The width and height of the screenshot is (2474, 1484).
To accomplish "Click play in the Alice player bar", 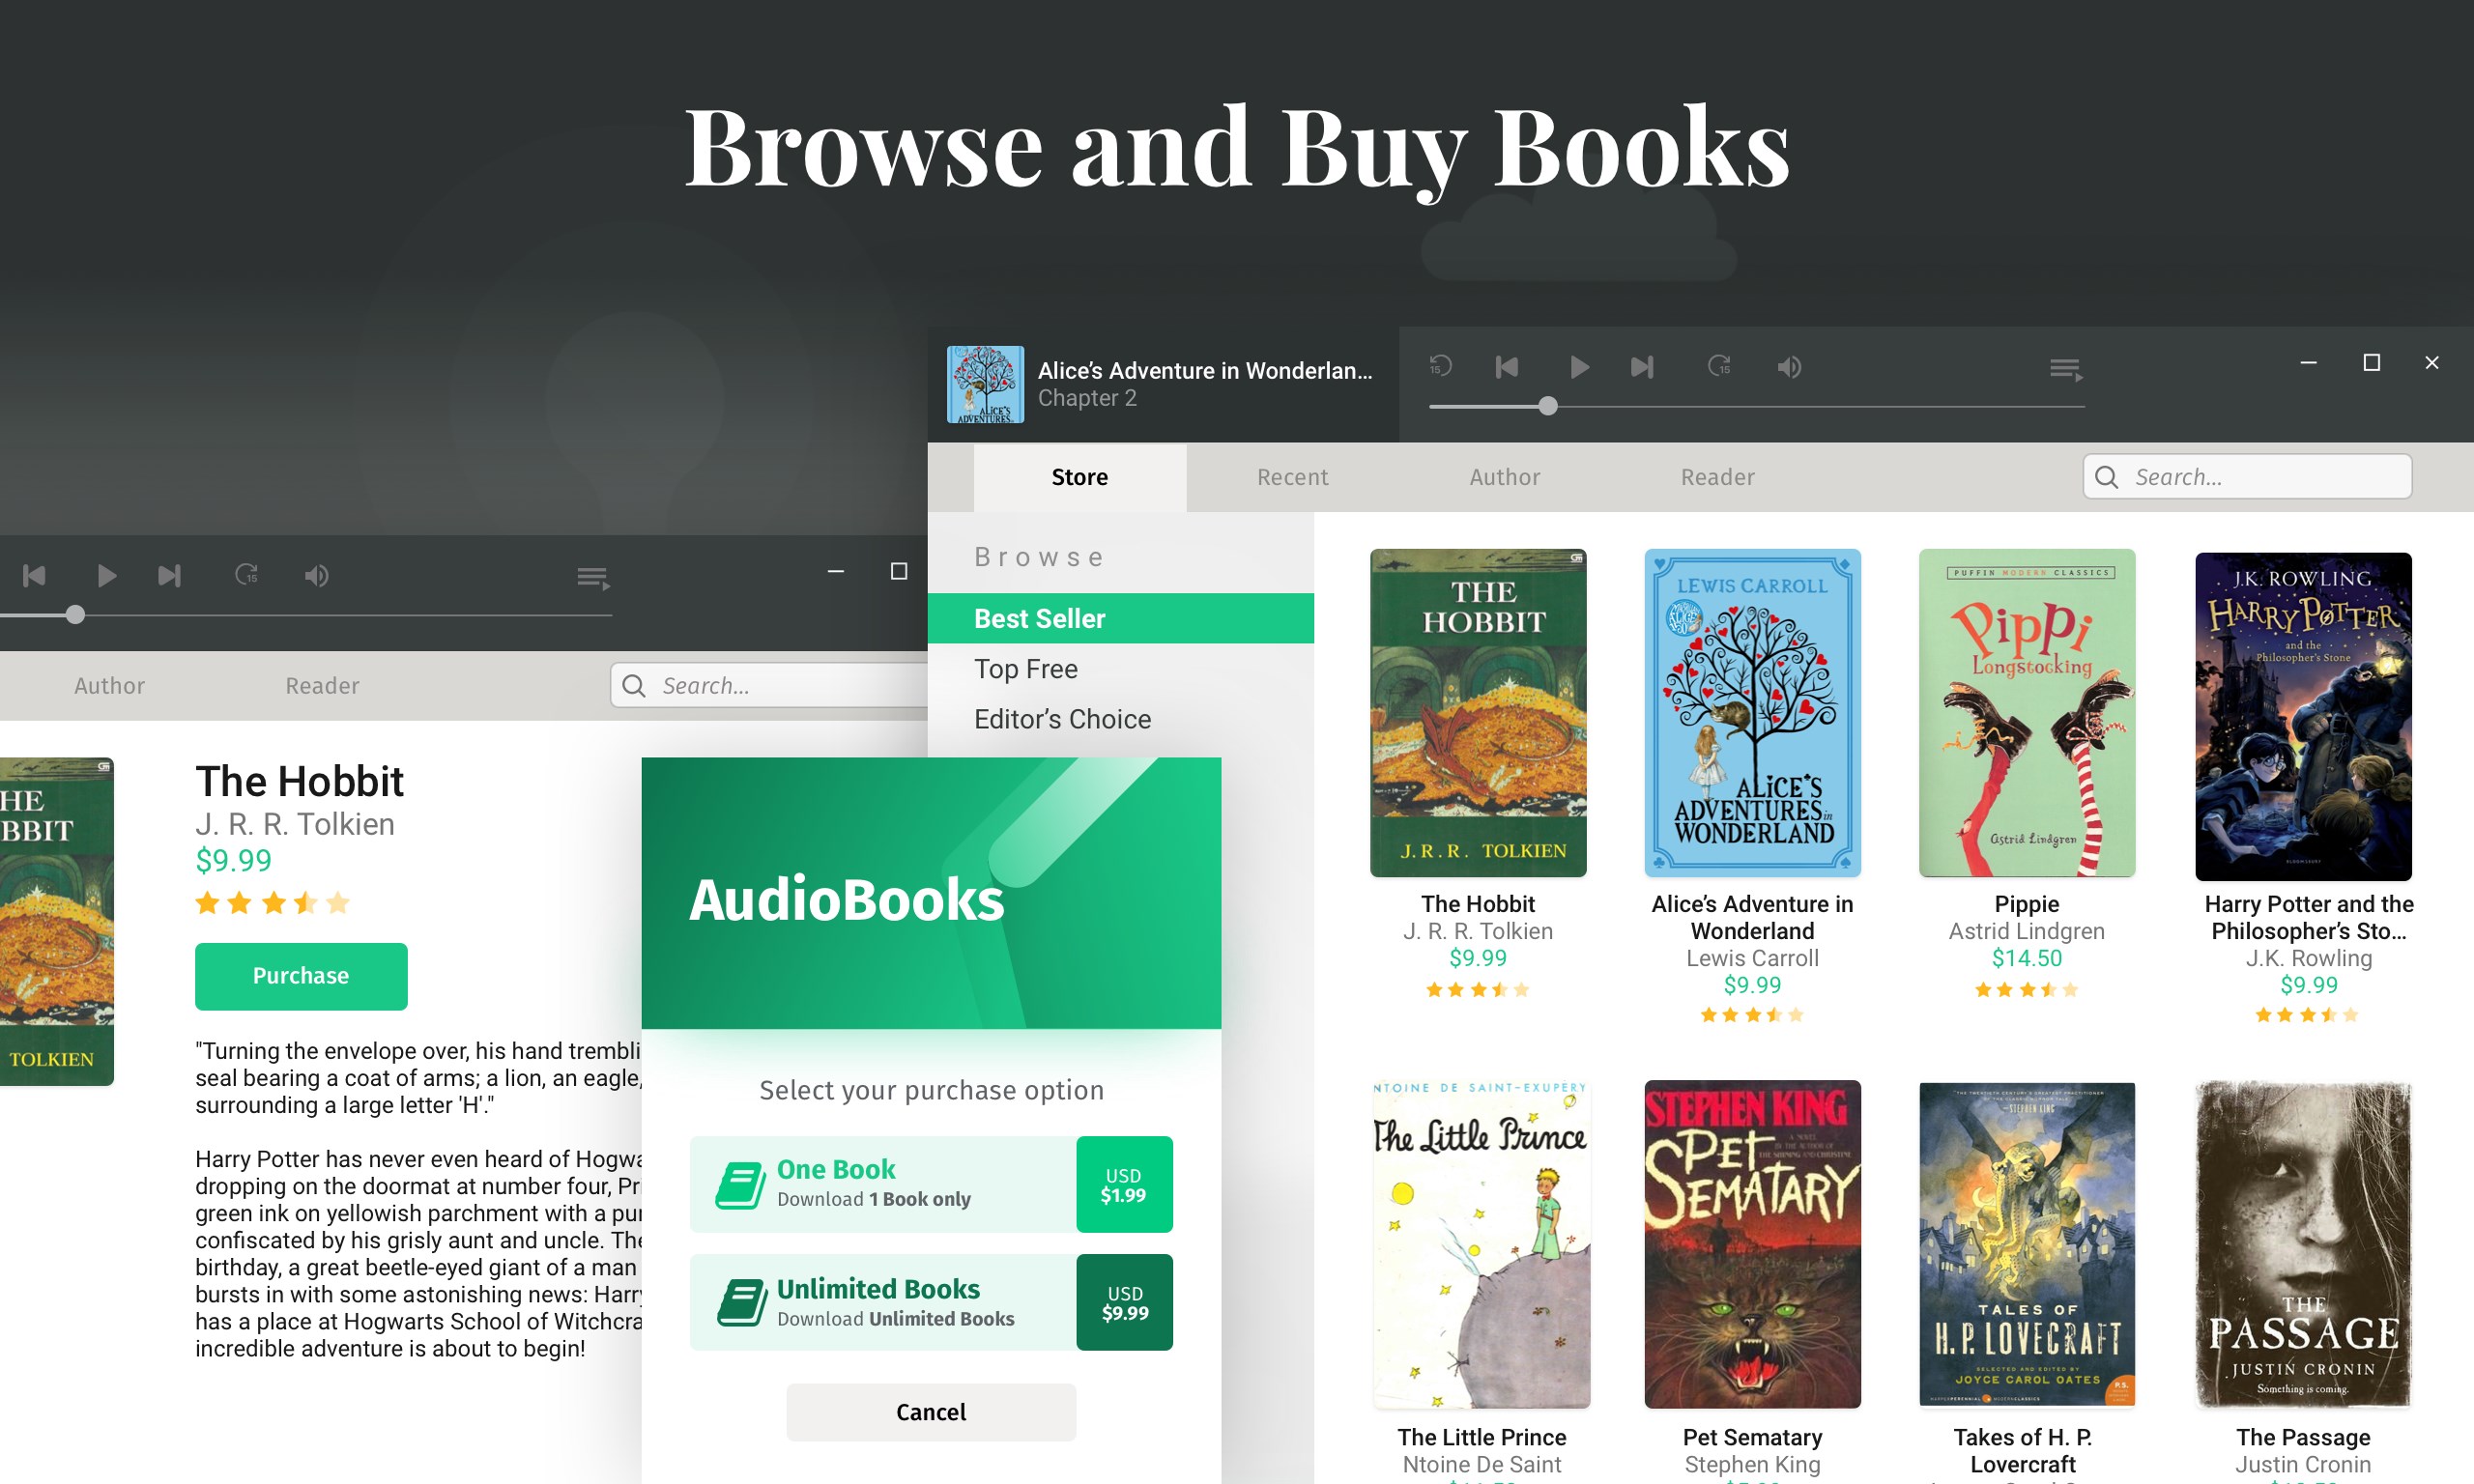I will tap(1578, 367).
